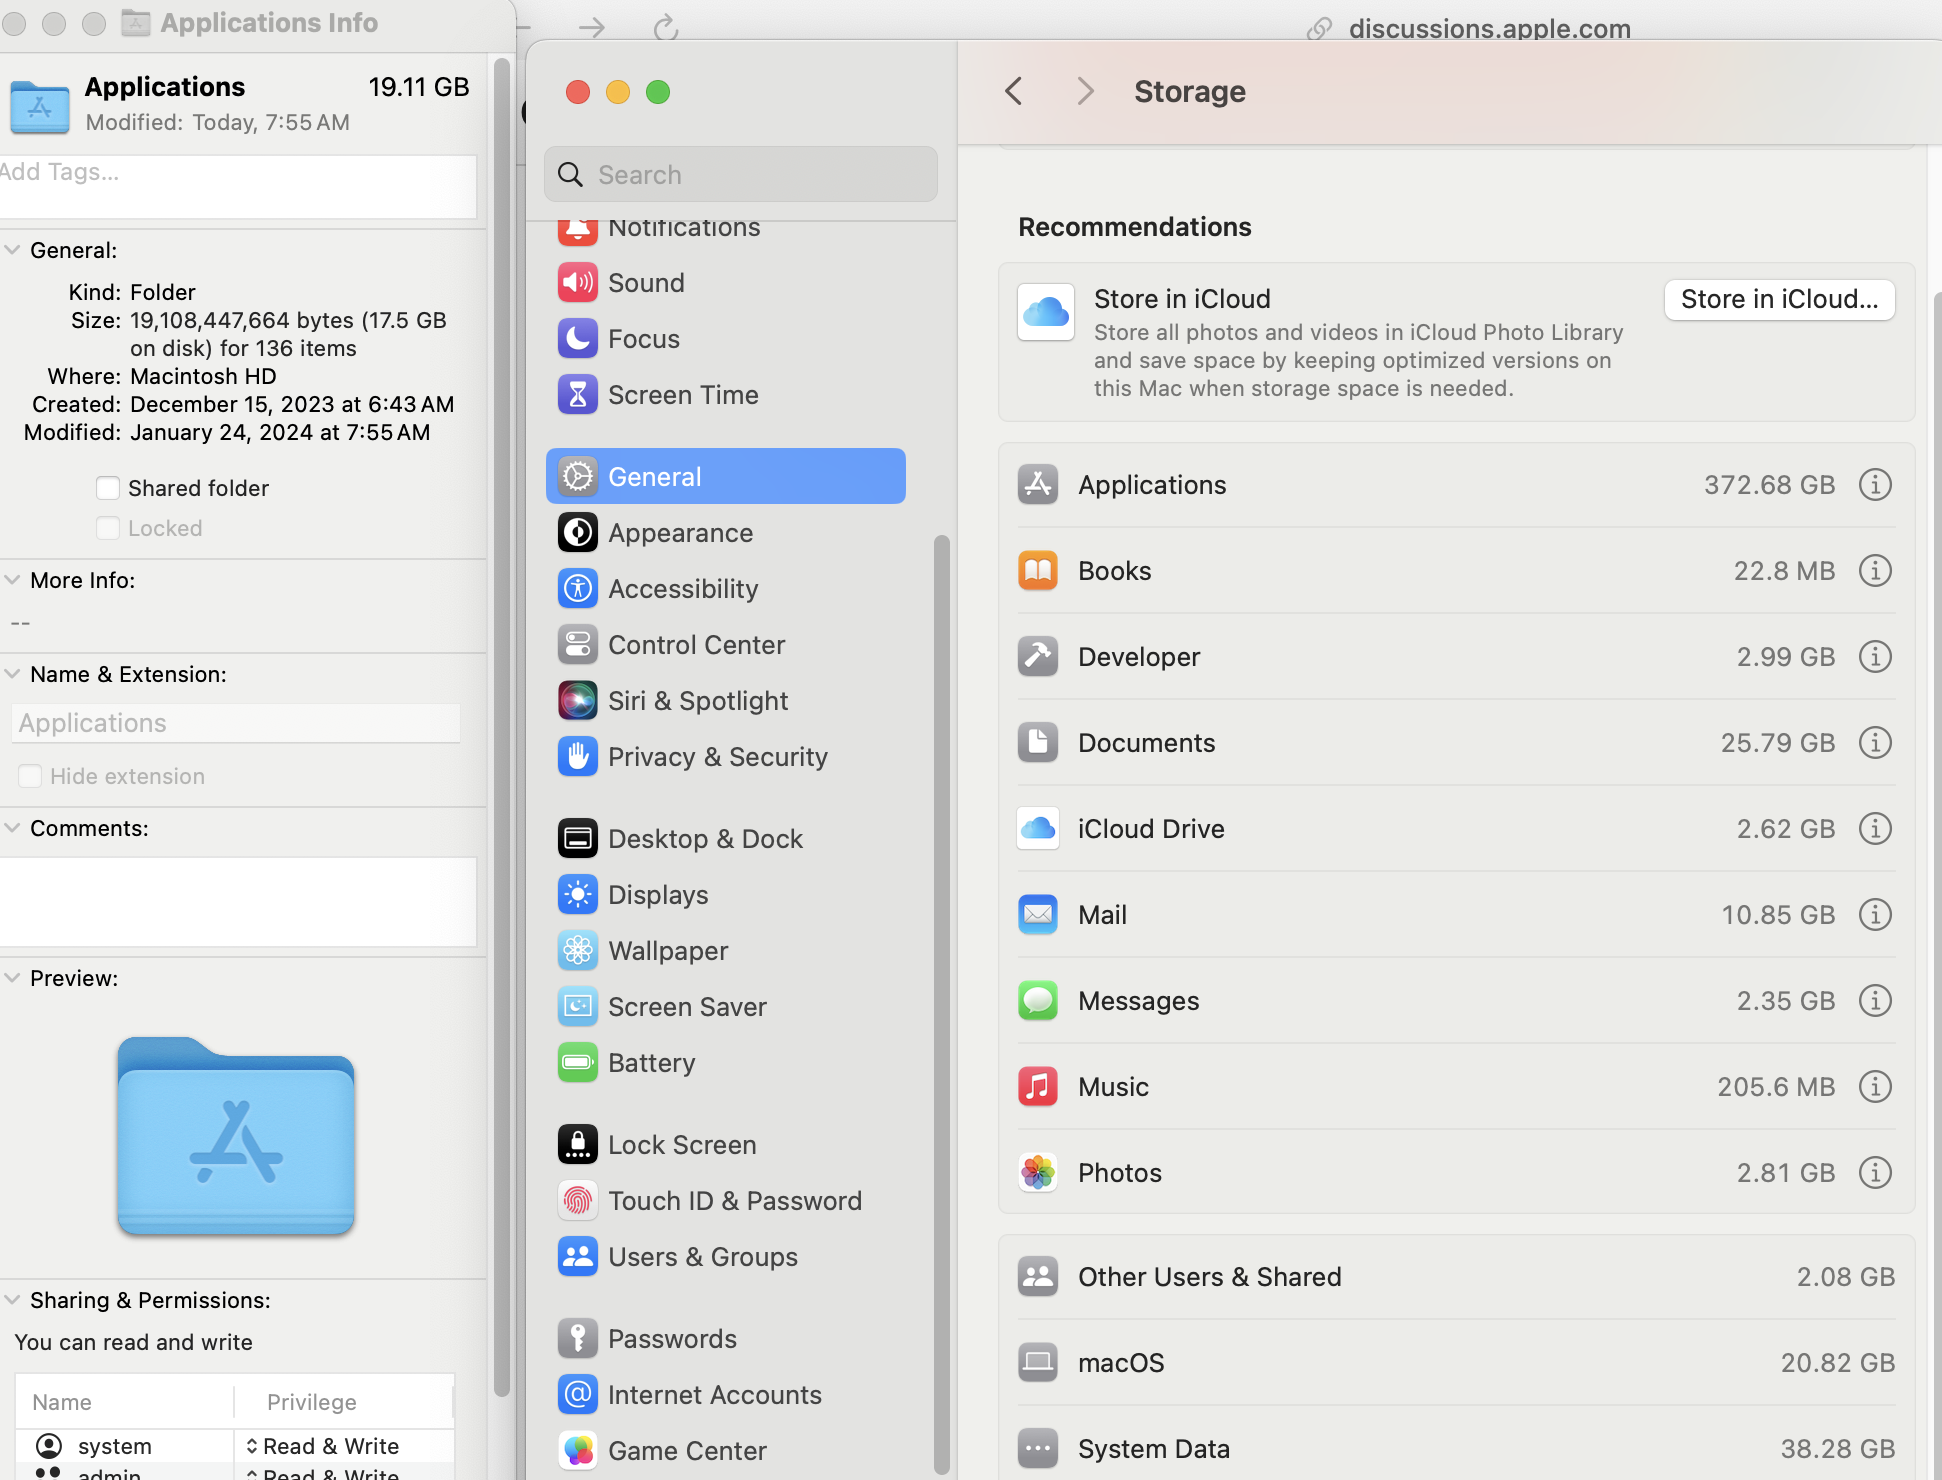Click the Store in iCloud... button

point(1779,300)
